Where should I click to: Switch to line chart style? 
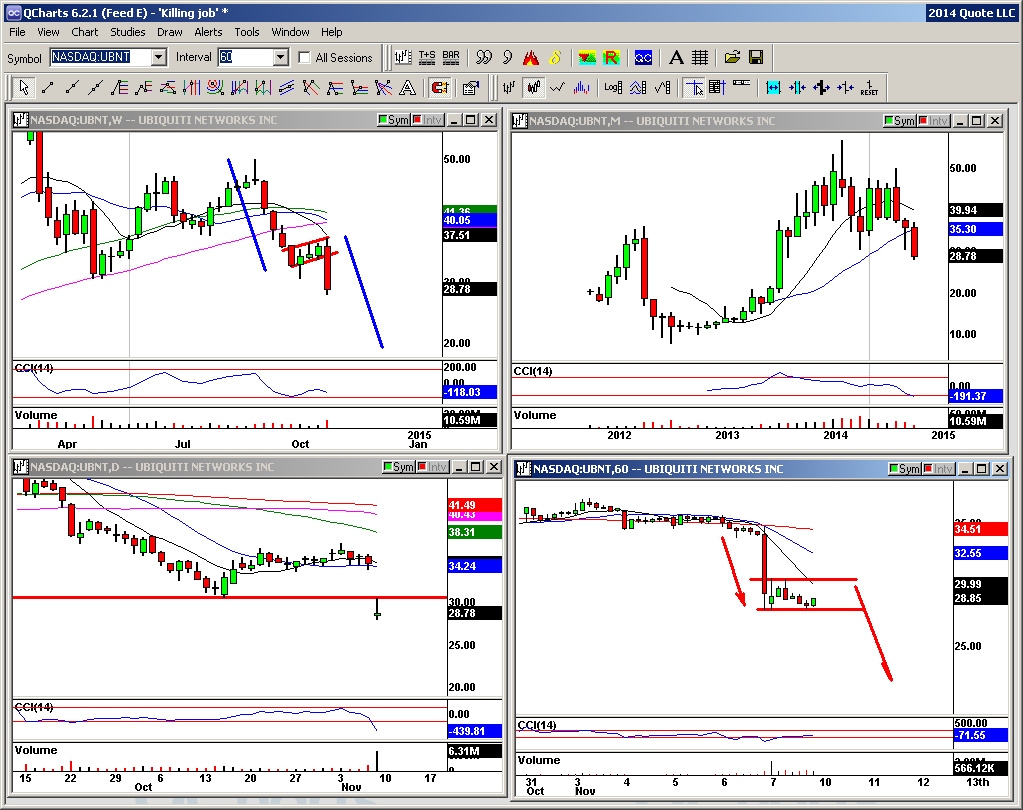coord(557,87)
